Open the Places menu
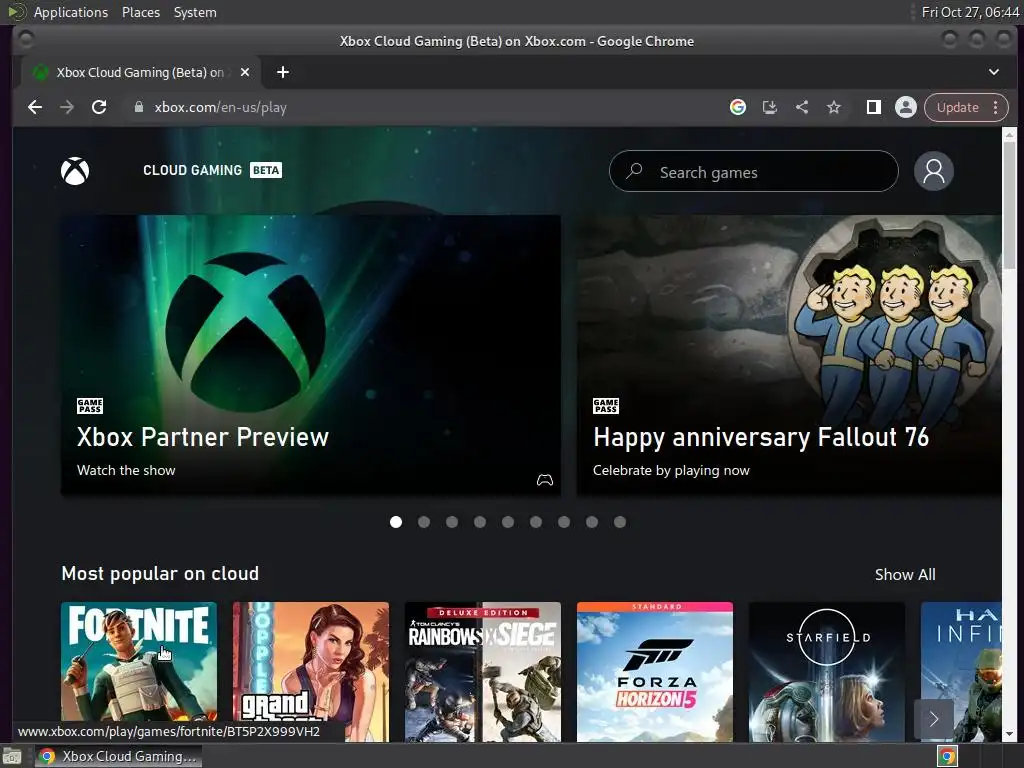The image size is (1024, 768). [140, 12]
